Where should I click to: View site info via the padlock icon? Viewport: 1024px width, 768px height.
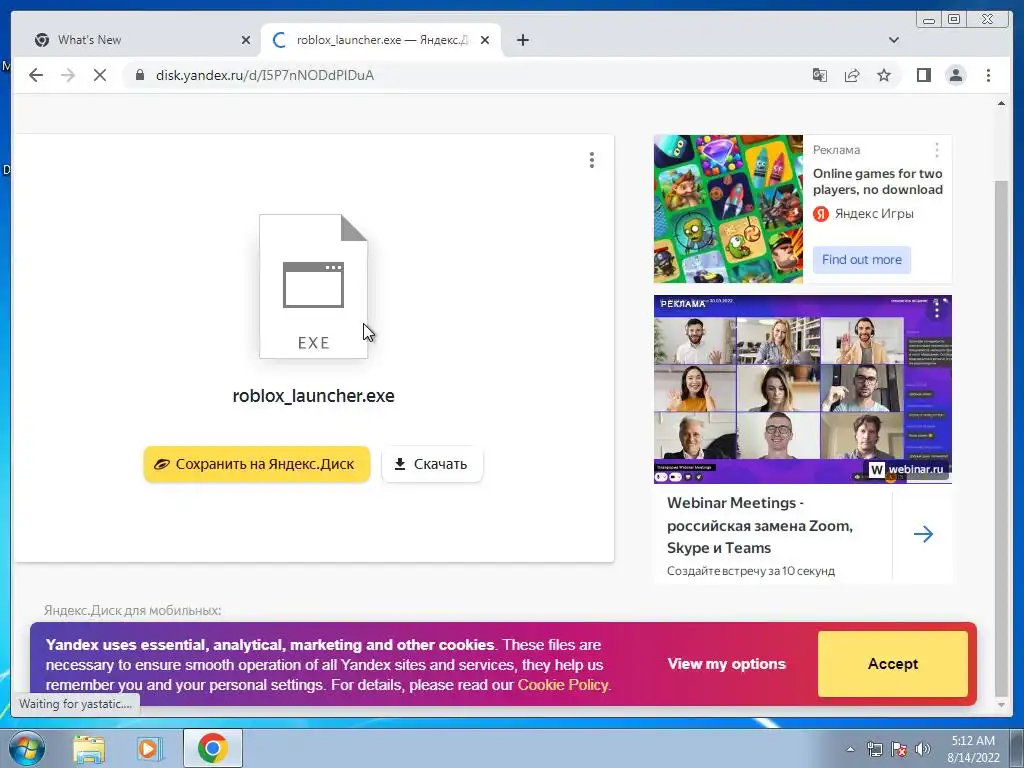click(x=139, y=75)
